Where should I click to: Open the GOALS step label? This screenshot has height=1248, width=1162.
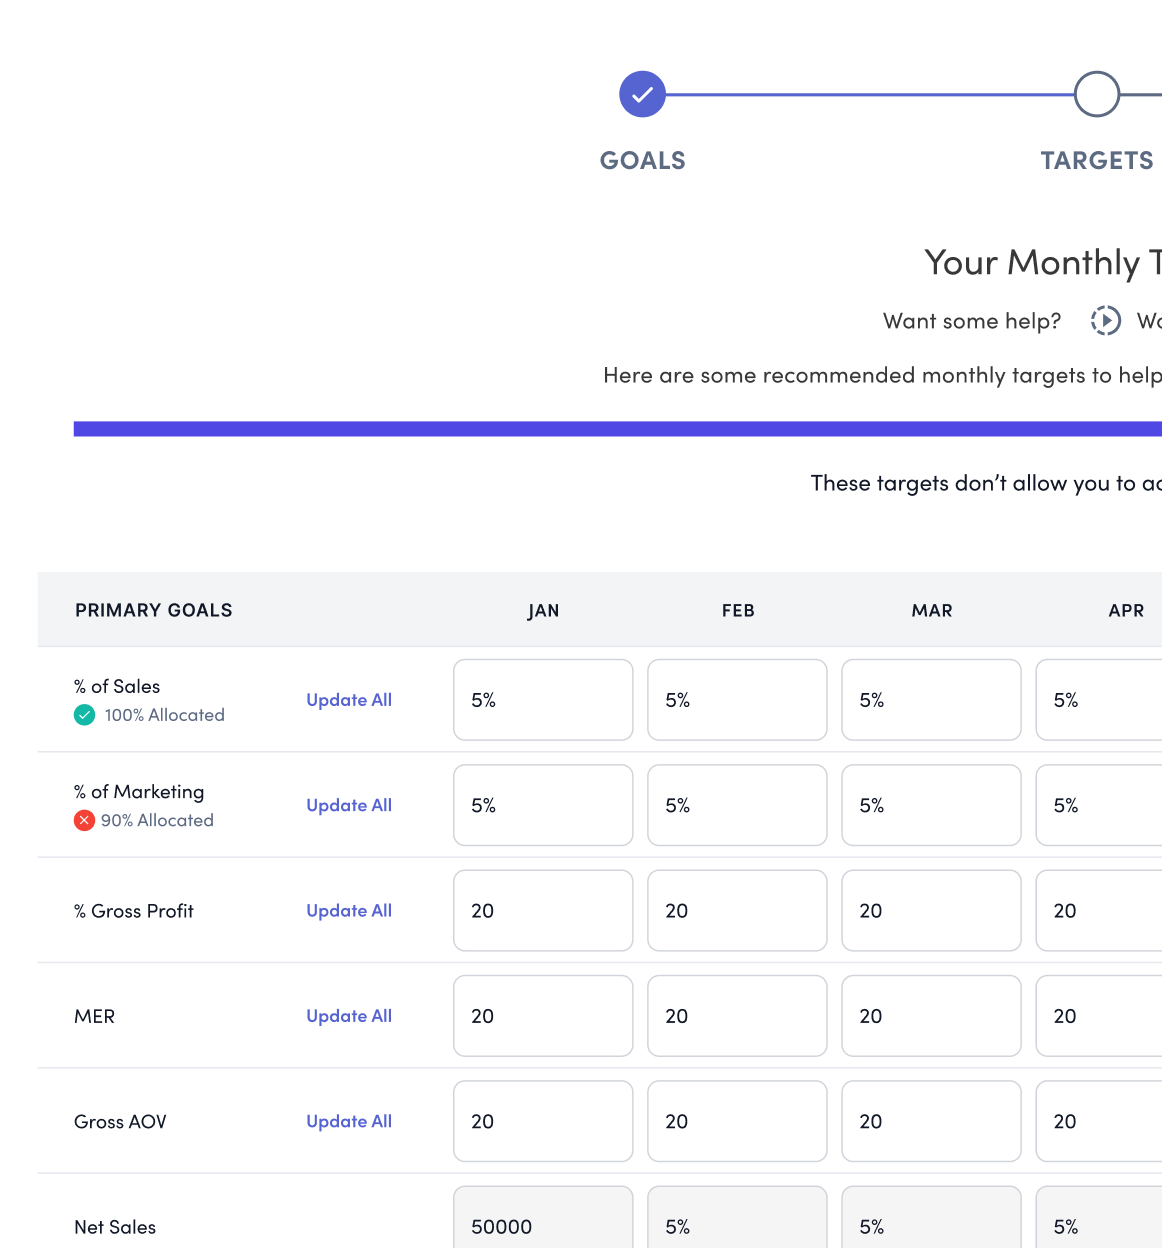(x=642, y=161)
